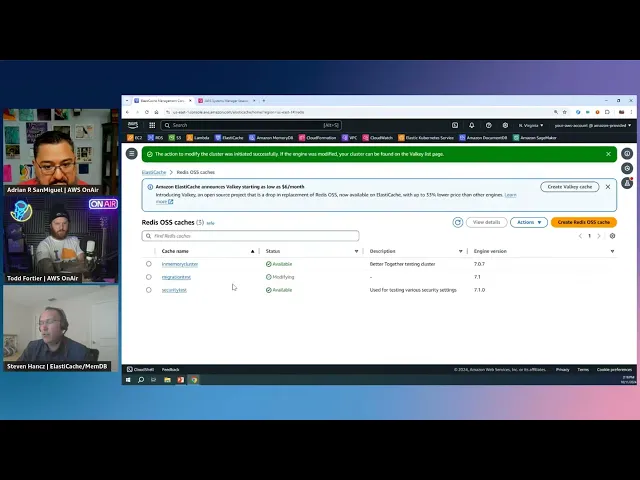
Task: Open the Info link beside Redis OSS caches
Action: coord(210,223)
